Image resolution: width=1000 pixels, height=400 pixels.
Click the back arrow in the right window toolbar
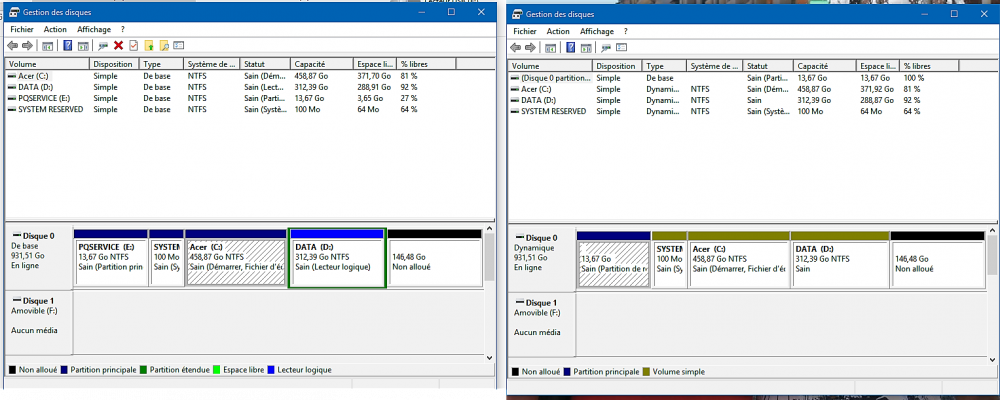(517, 47)
